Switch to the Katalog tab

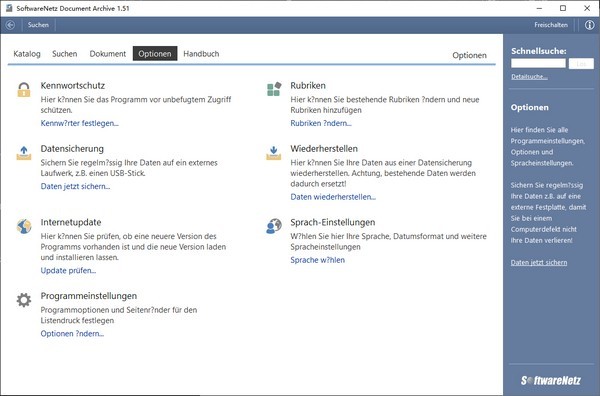point(27,54)
